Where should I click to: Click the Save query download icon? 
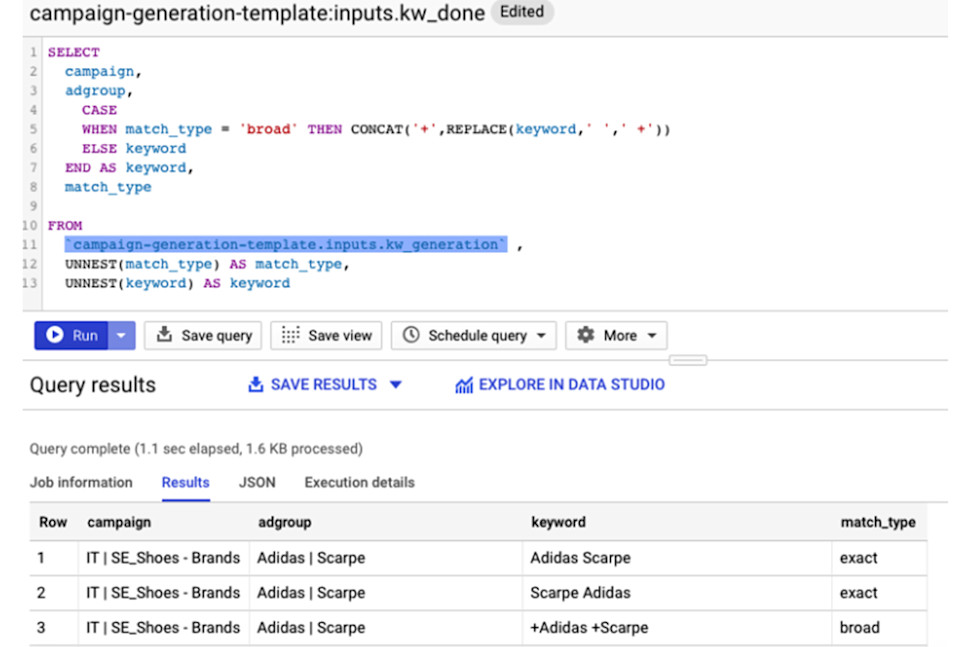tap(164, 335)
